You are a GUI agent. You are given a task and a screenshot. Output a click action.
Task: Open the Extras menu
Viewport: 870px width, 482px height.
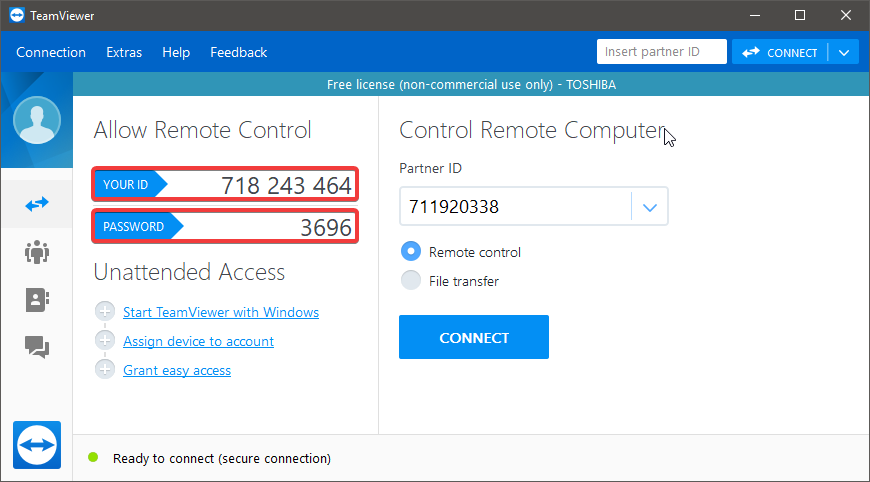click(x=124, y=52)
